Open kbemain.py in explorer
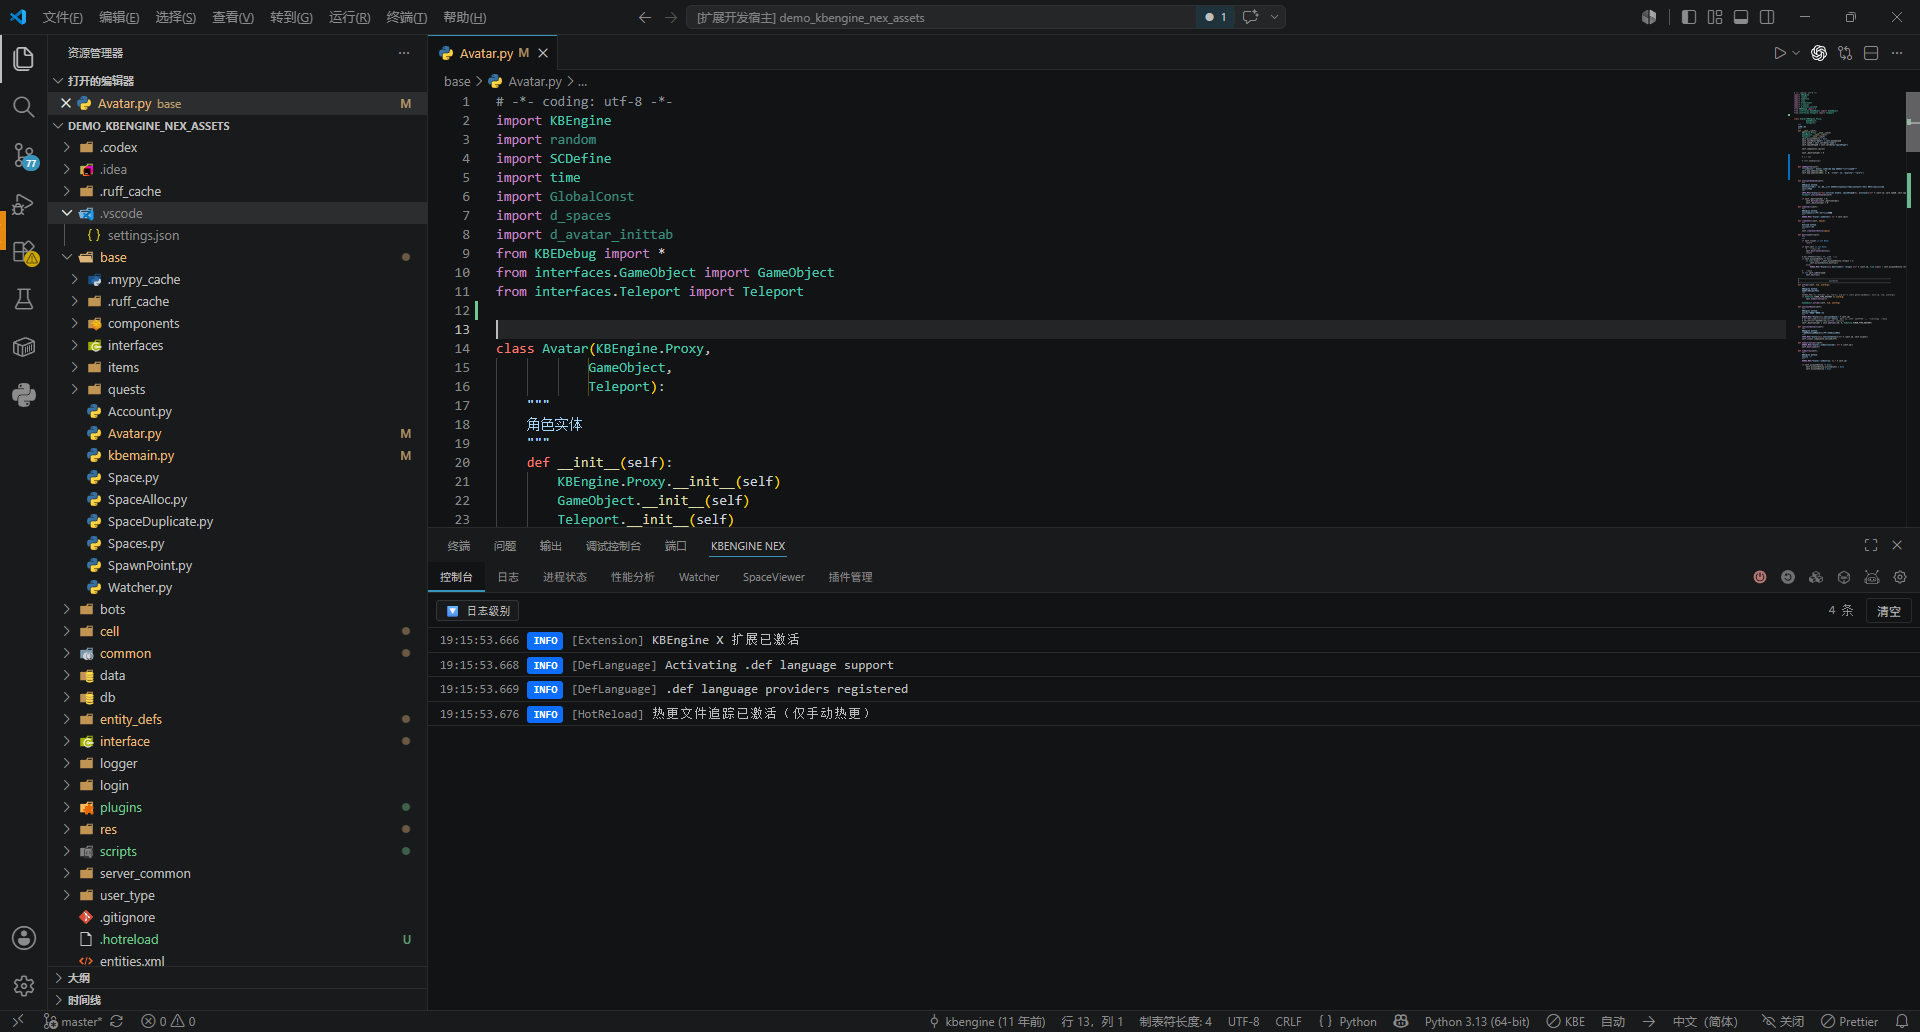 238,455
